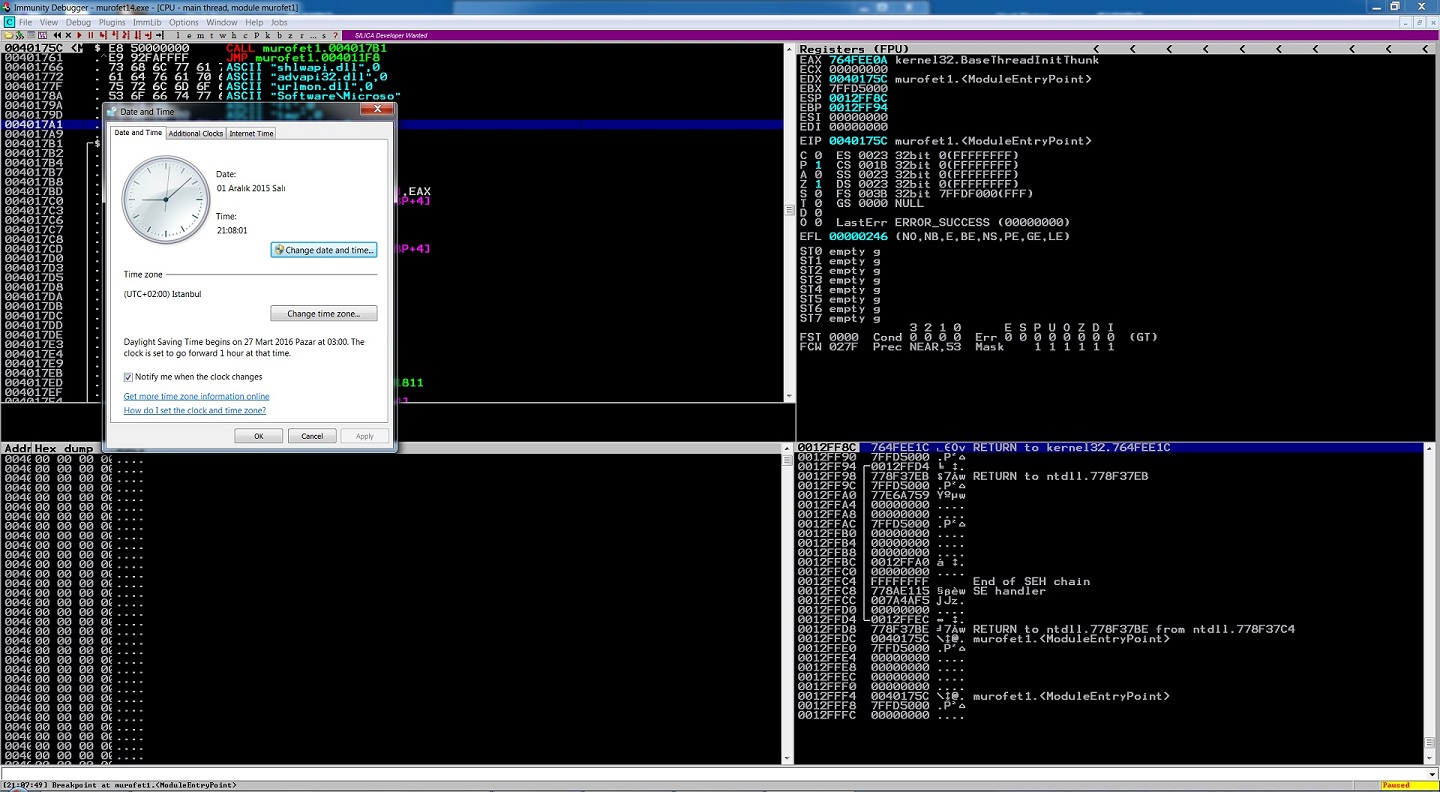Screen dimensions: 1440x792
Task: Click the 'C' CPU window icon in the menu bar
Action: tap(8, 22)
